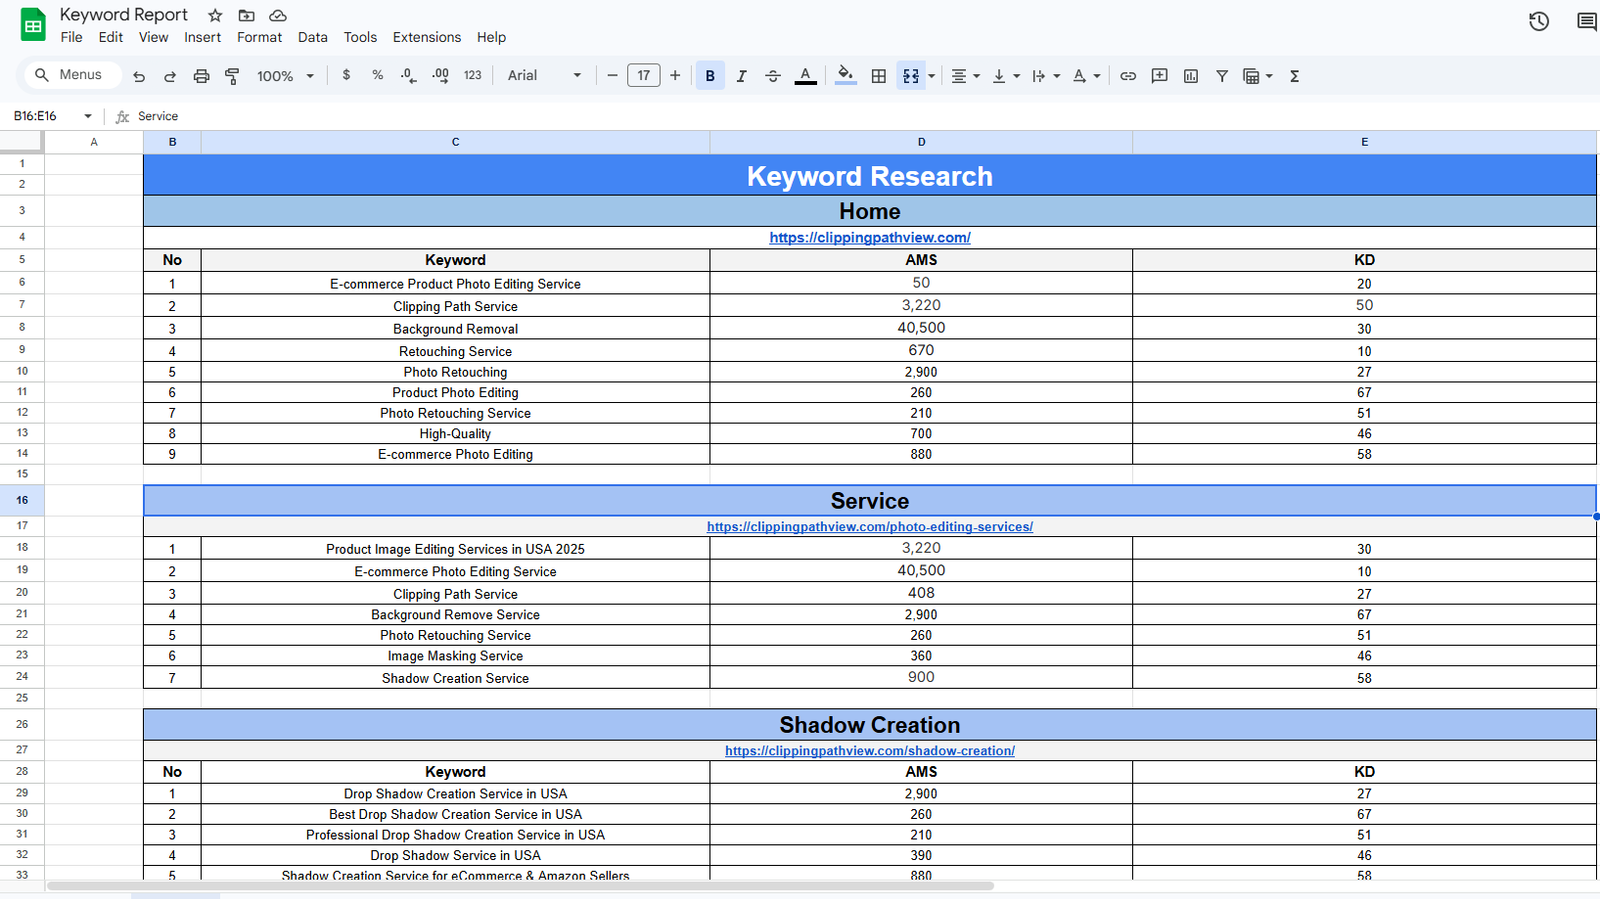Toggle italic formatting

coord(741,76)
